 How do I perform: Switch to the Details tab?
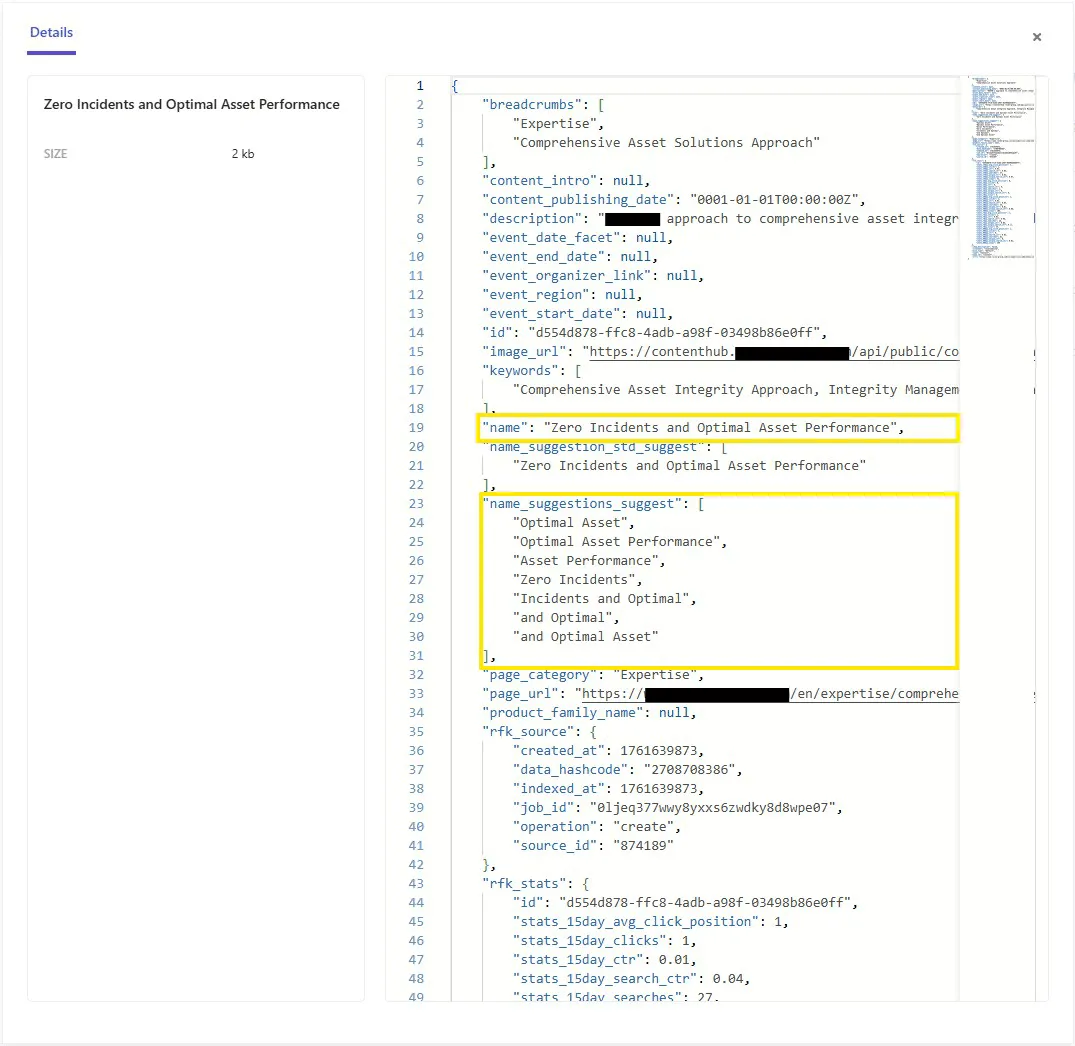point(51,32)
